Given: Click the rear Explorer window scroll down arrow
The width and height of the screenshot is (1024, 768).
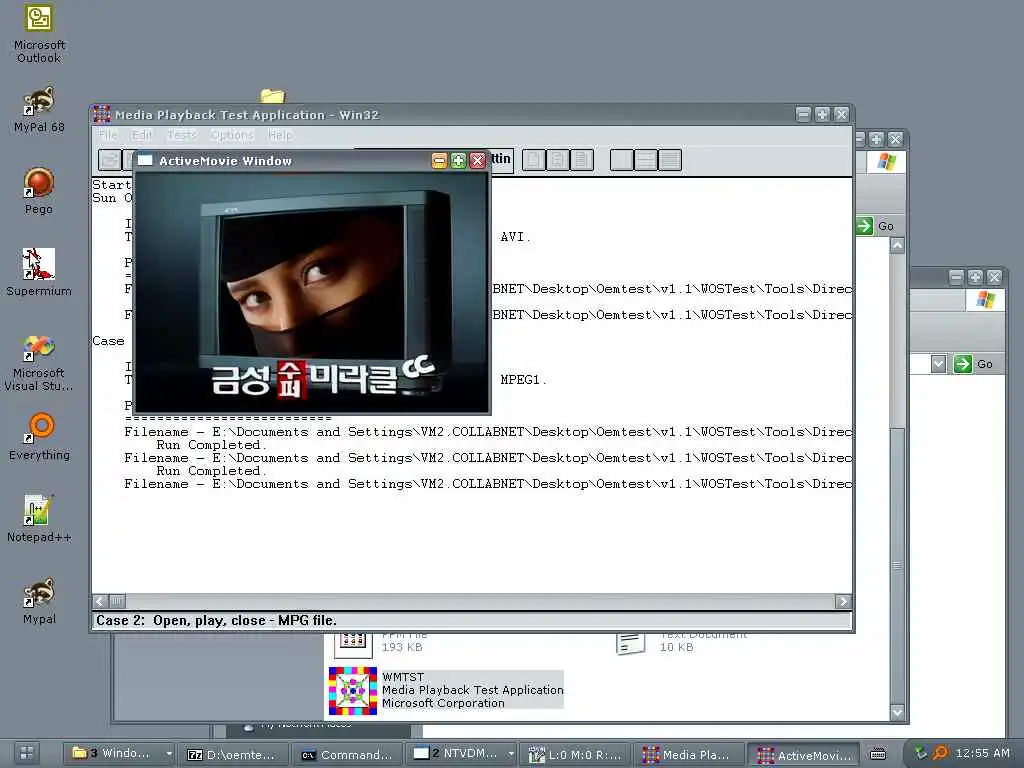Looking at the screenshot, I should (897, 712).
